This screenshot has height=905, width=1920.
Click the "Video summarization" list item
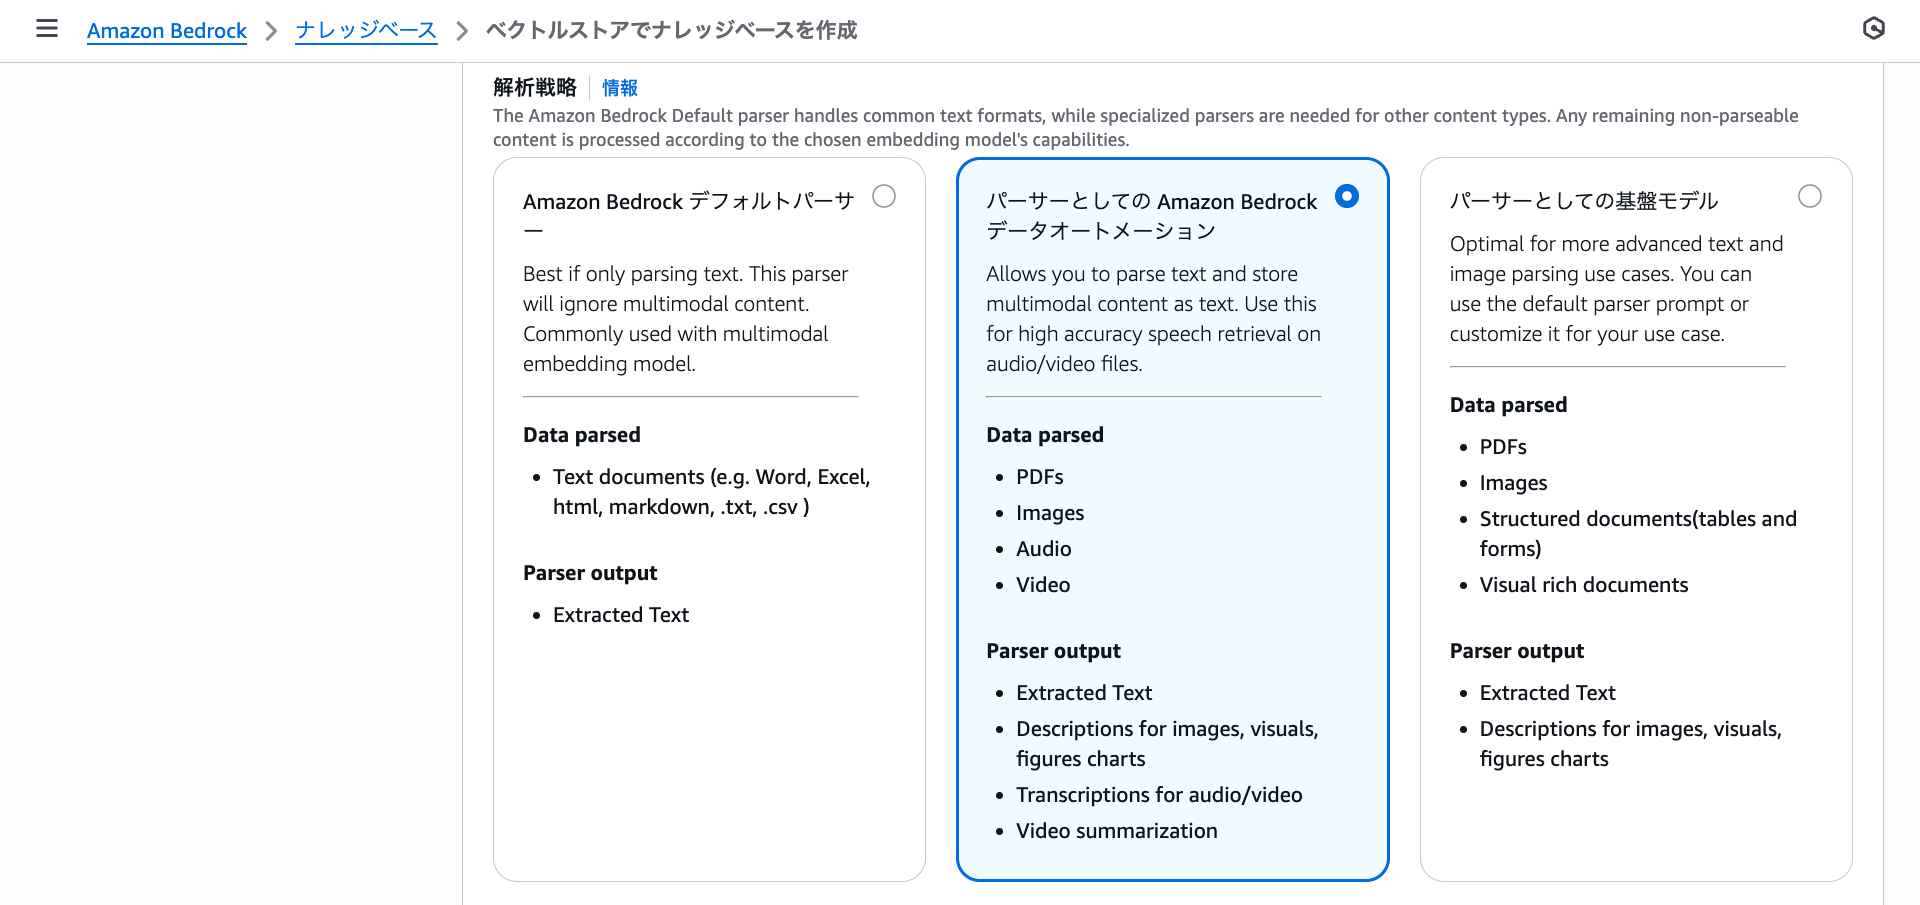[x=1116, y=831]
